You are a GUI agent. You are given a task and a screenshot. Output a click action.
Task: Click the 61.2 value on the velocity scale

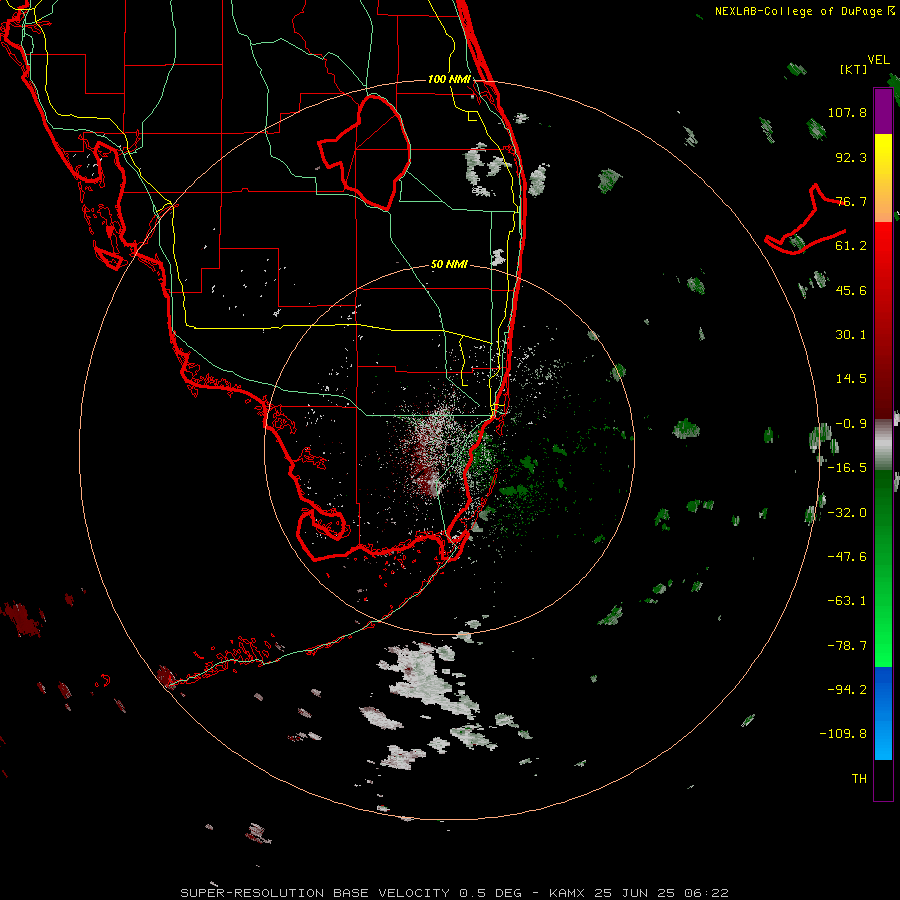(851, 246)
